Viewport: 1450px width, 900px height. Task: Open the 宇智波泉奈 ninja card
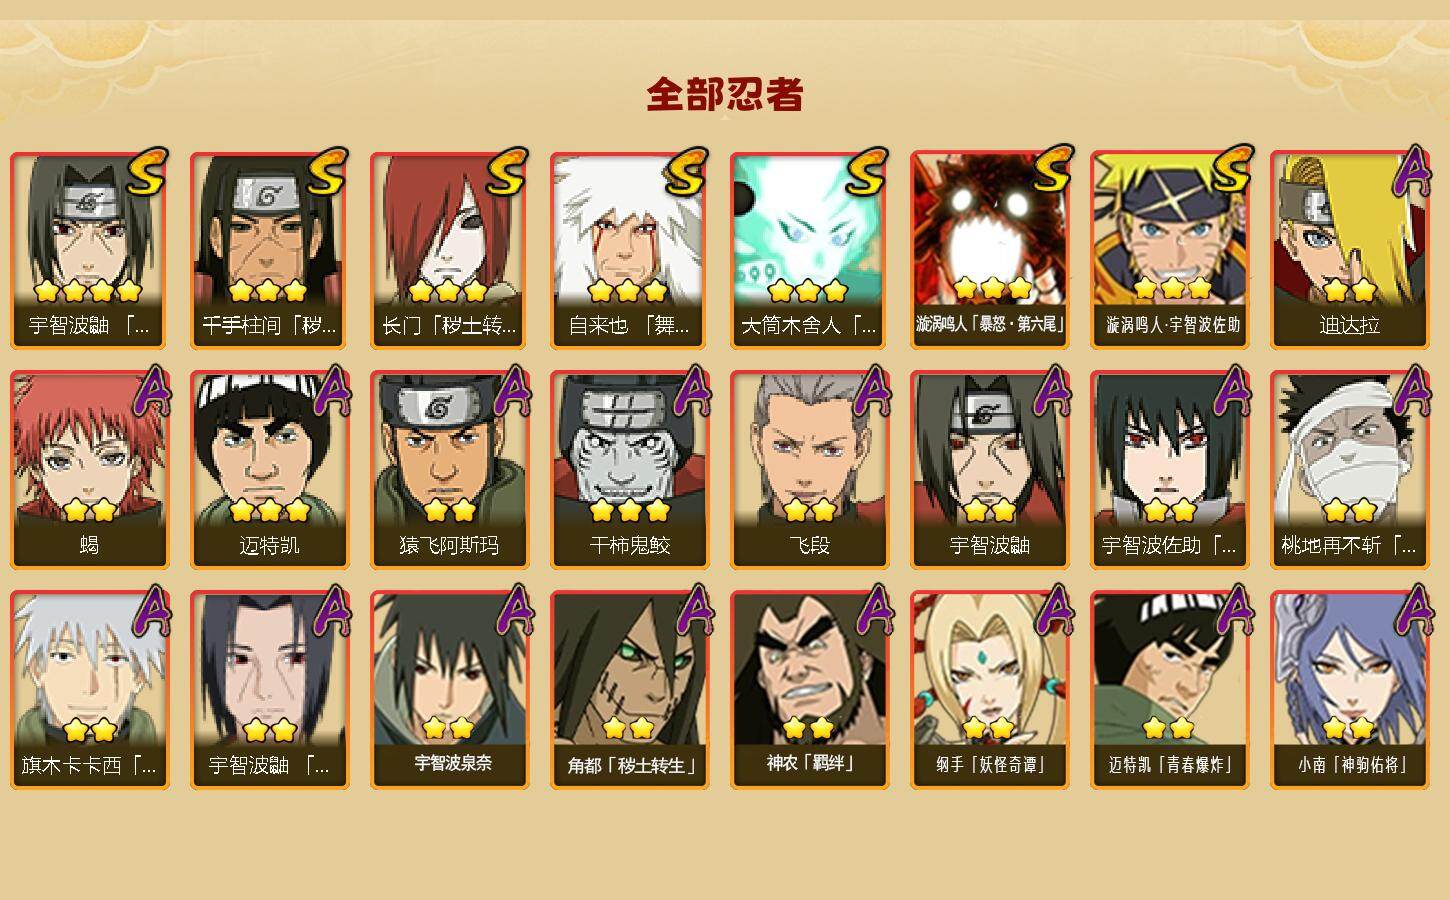coord(449,690)
